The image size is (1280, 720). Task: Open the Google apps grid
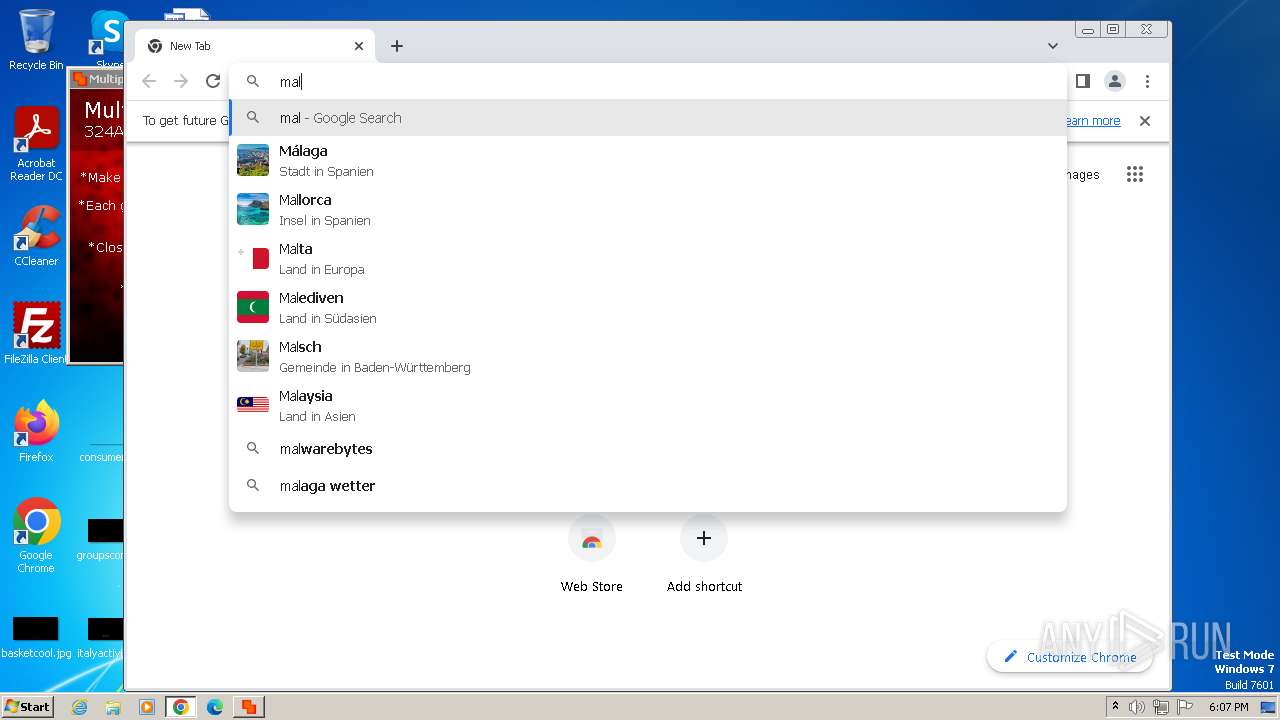pos(1134,175)
